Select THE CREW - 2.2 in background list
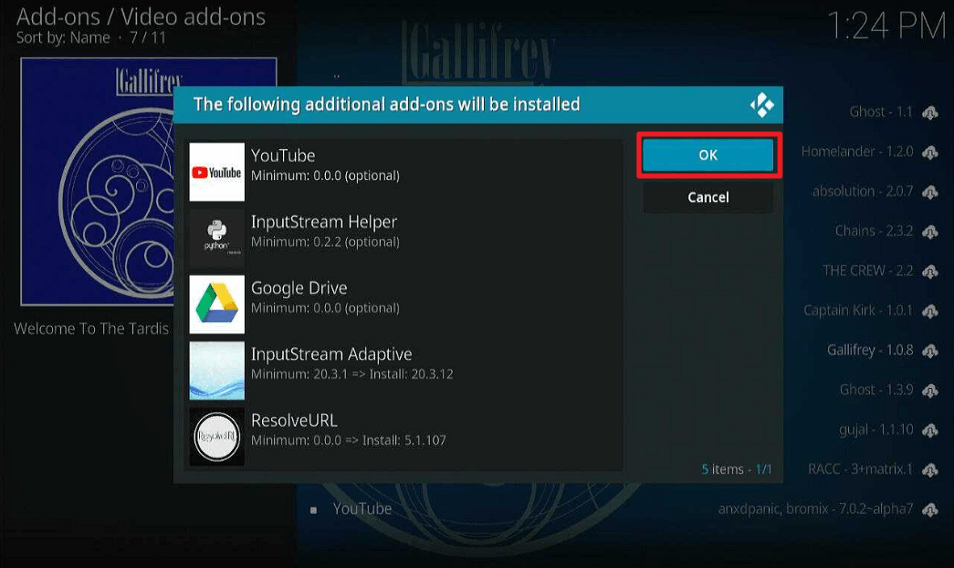The image size is (954, 568). [868, 271]
